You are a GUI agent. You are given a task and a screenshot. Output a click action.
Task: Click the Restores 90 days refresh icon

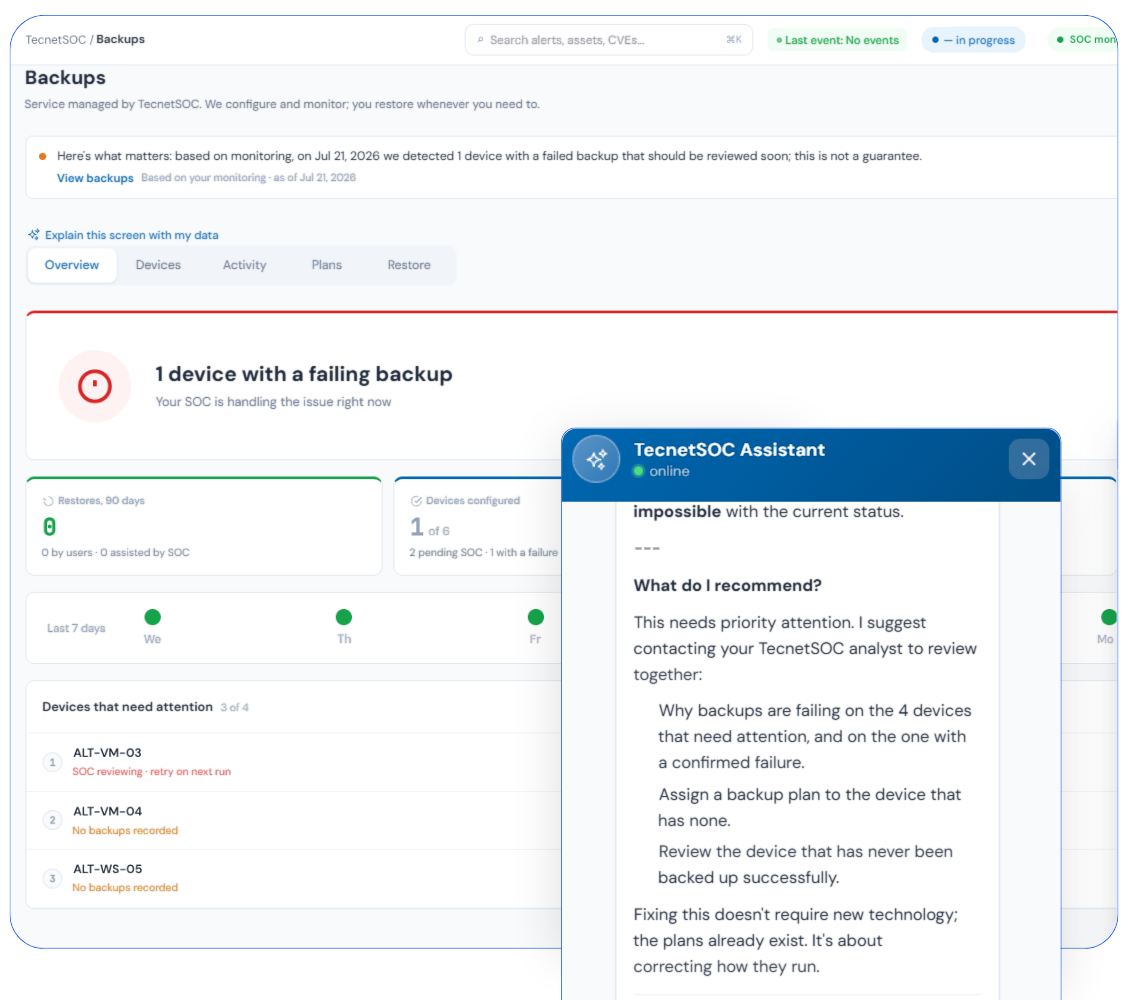(48, 501)
